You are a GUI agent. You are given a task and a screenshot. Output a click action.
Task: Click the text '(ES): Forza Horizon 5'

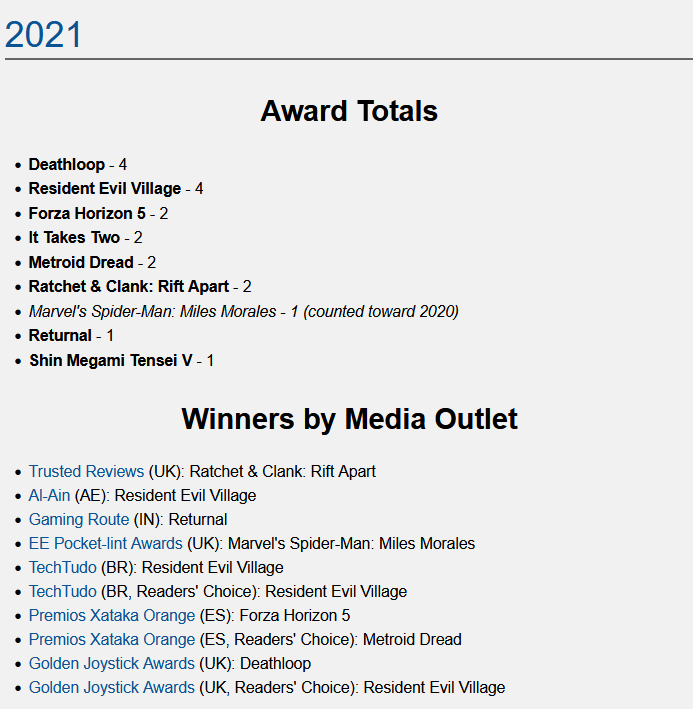[275, 615]
